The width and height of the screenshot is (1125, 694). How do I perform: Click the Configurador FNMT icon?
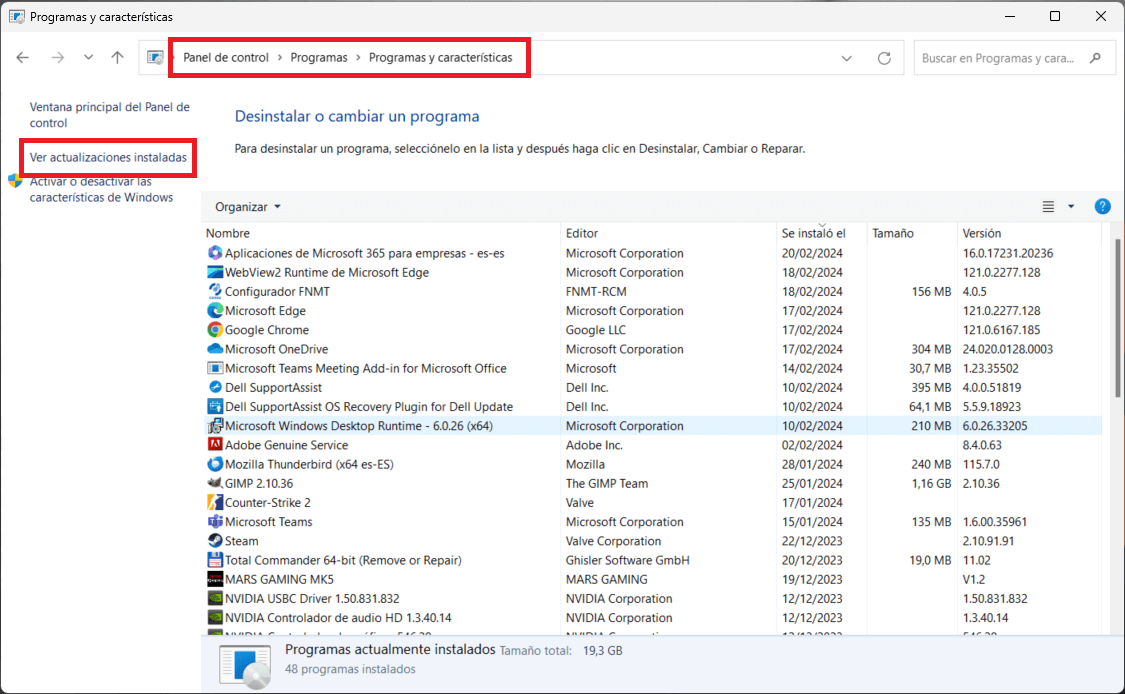[x=215, y=291]
